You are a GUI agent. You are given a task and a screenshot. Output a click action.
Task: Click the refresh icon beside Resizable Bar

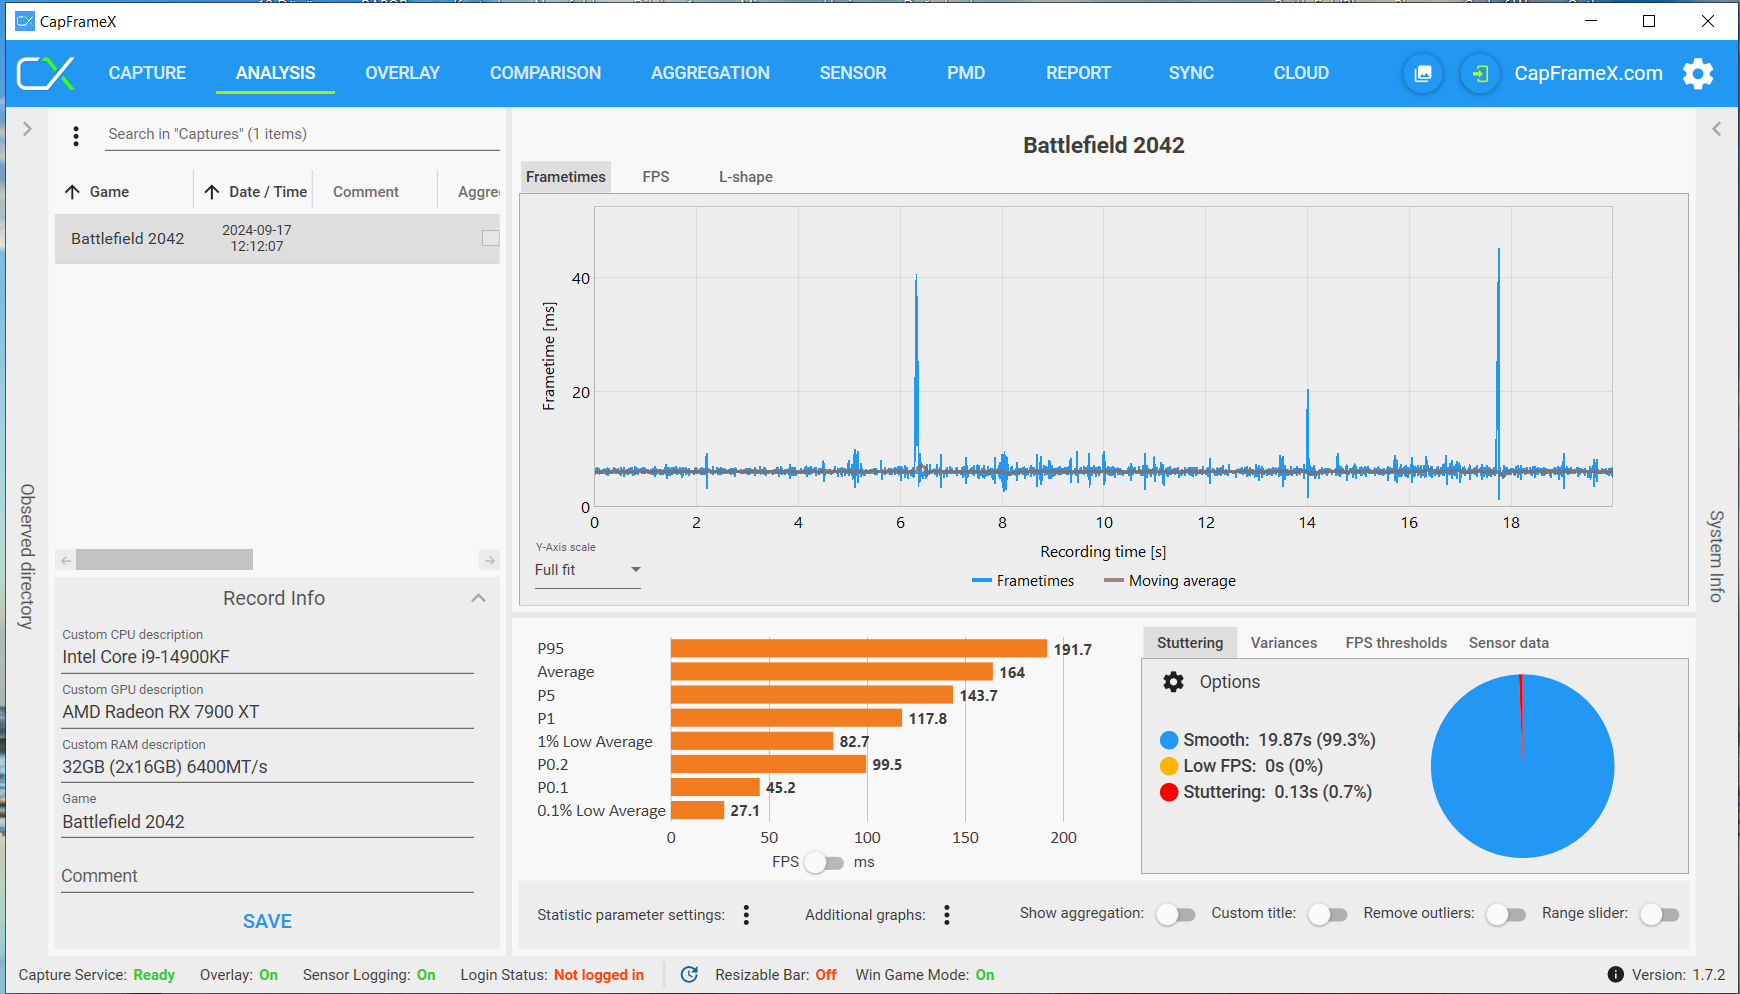coord(689,975)
